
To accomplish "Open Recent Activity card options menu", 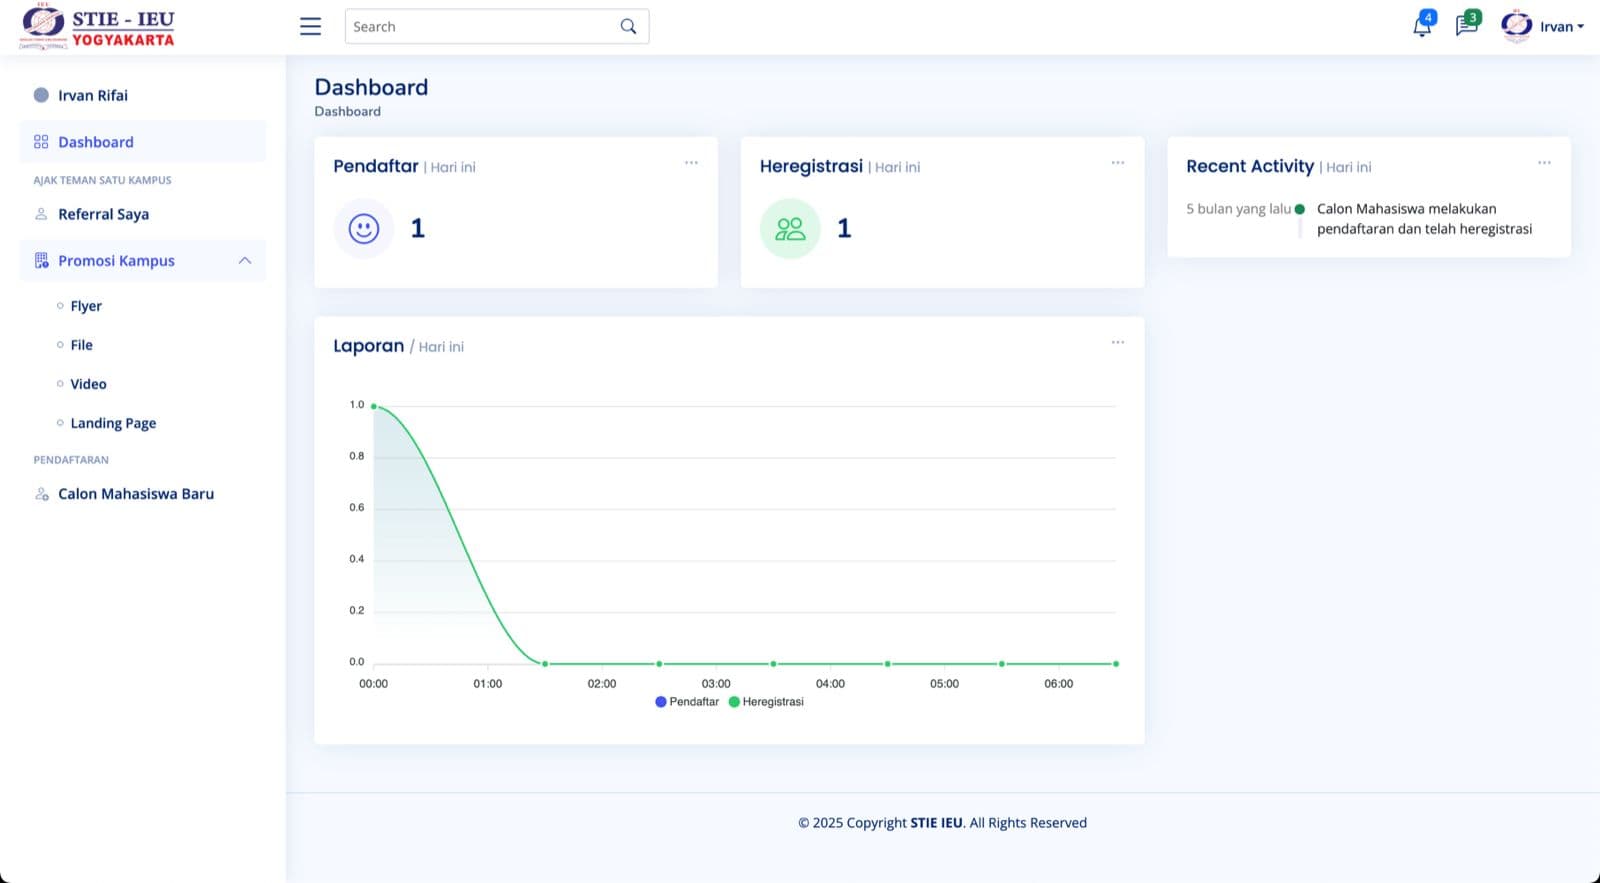I will pyautogui.click(x=1544, y=163).
